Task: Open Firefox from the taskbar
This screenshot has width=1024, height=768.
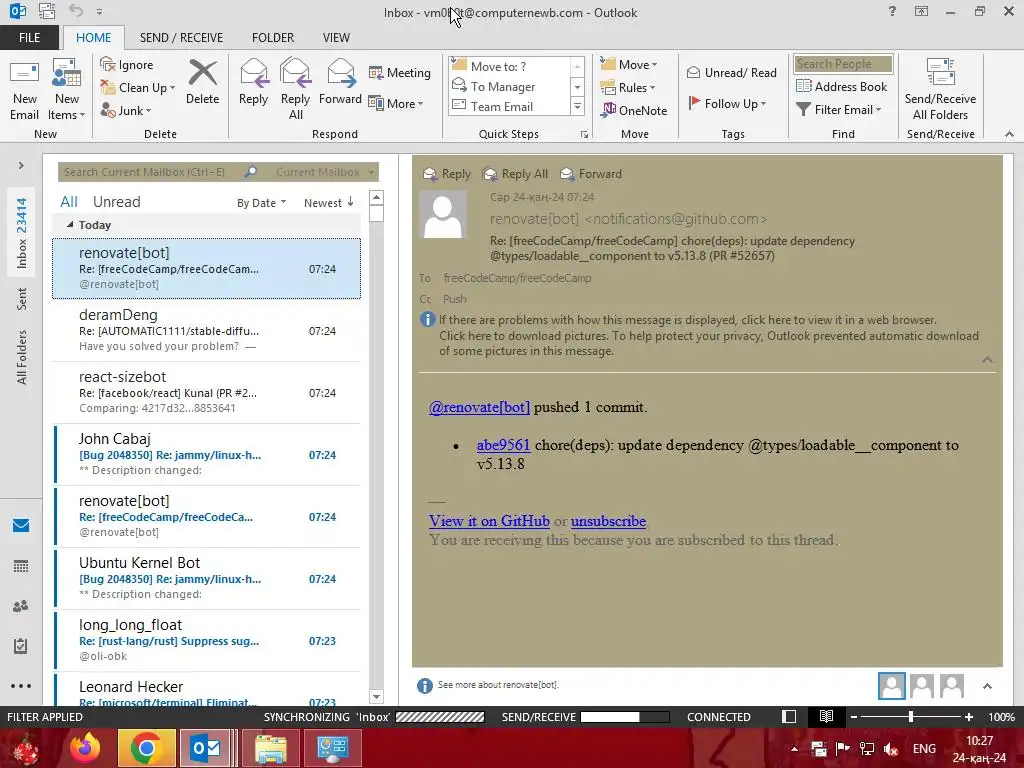Action: (x=86, y=748)
